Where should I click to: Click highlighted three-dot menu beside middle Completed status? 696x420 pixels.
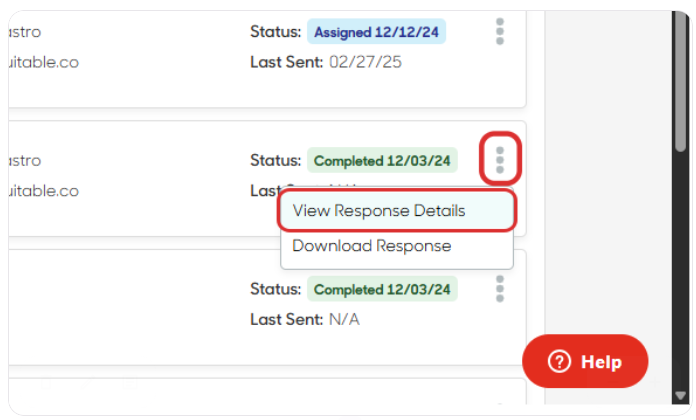click(x=500, y=160)
